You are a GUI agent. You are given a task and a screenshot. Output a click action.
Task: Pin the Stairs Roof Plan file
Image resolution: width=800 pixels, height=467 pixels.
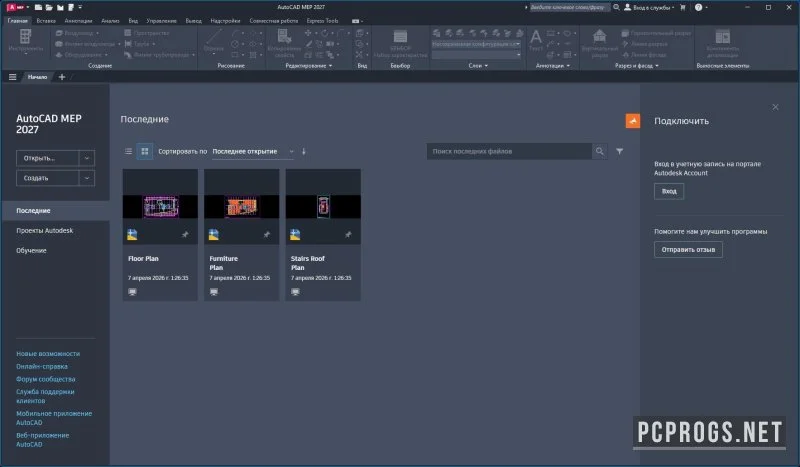point(348,235)
